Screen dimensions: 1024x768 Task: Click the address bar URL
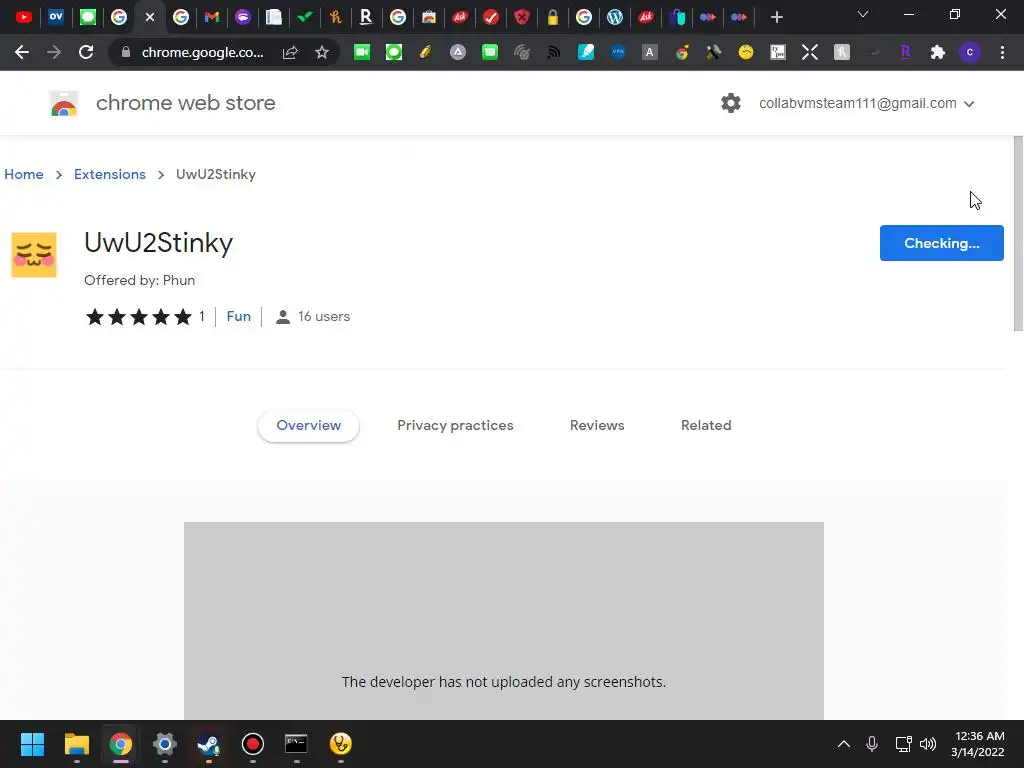pyautogui.click(x=202, y=52)
